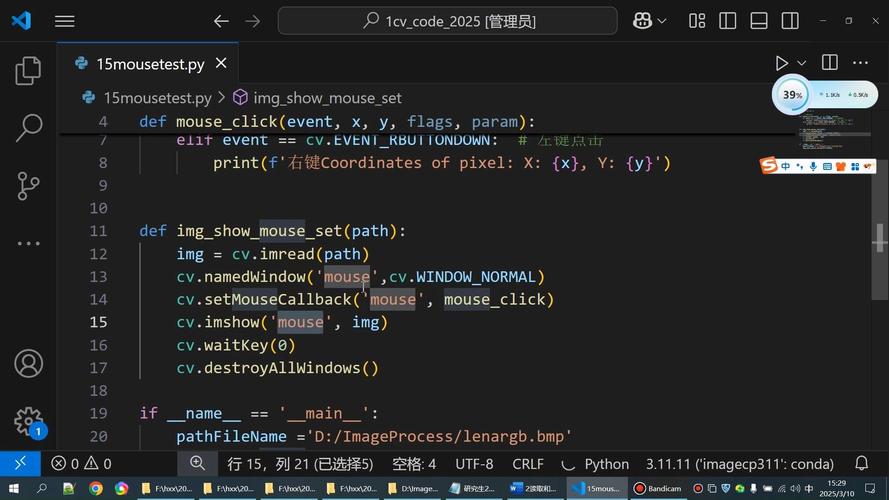Open notifications bell in status bar
The width and height of the screenshot is (889, 500).
861,463
